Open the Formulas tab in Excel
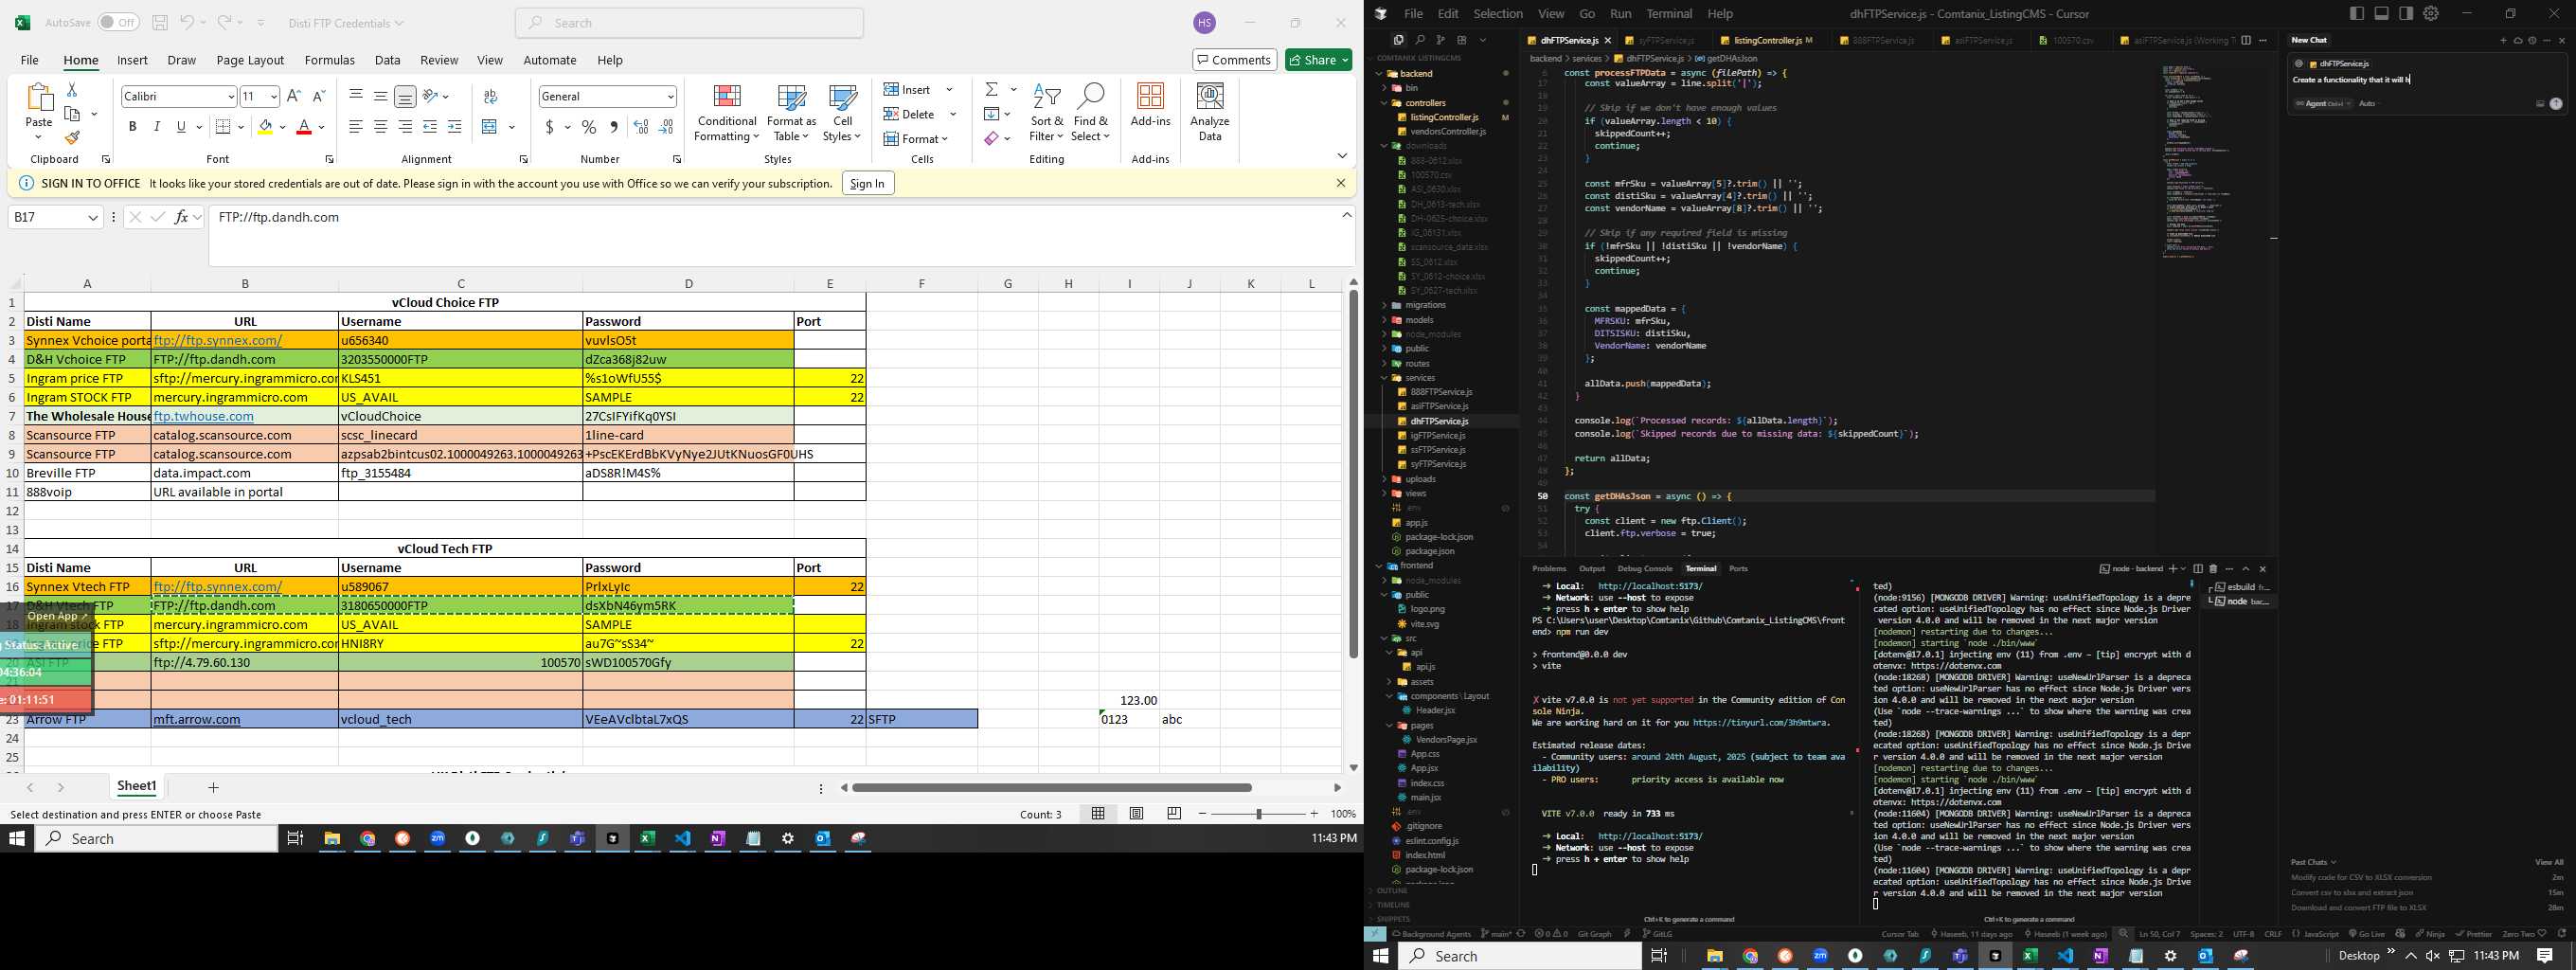This screenshot has width=2576, height=970. pyautogui.click(x=330, y=60)
